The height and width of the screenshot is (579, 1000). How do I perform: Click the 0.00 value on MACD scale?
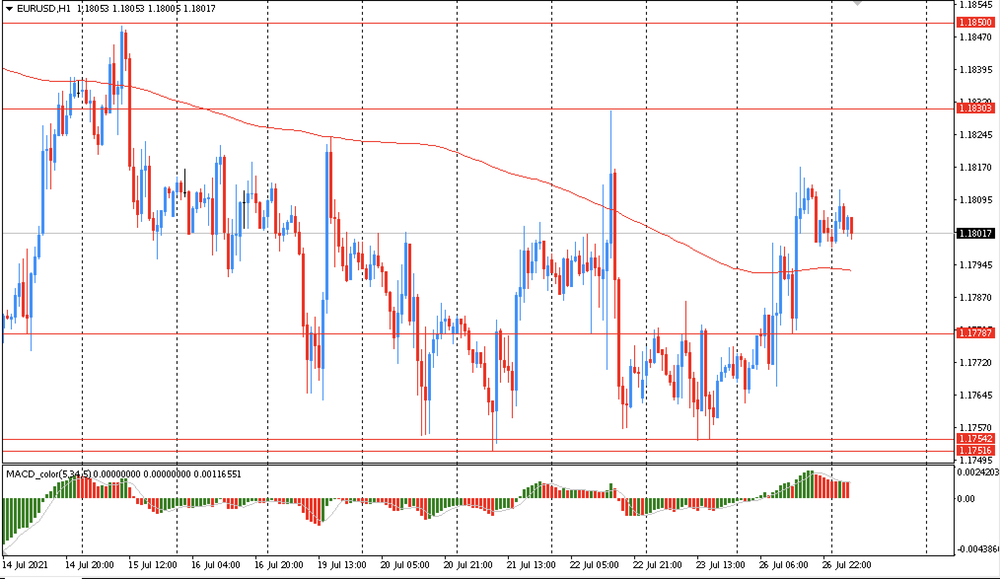[966, 499]
